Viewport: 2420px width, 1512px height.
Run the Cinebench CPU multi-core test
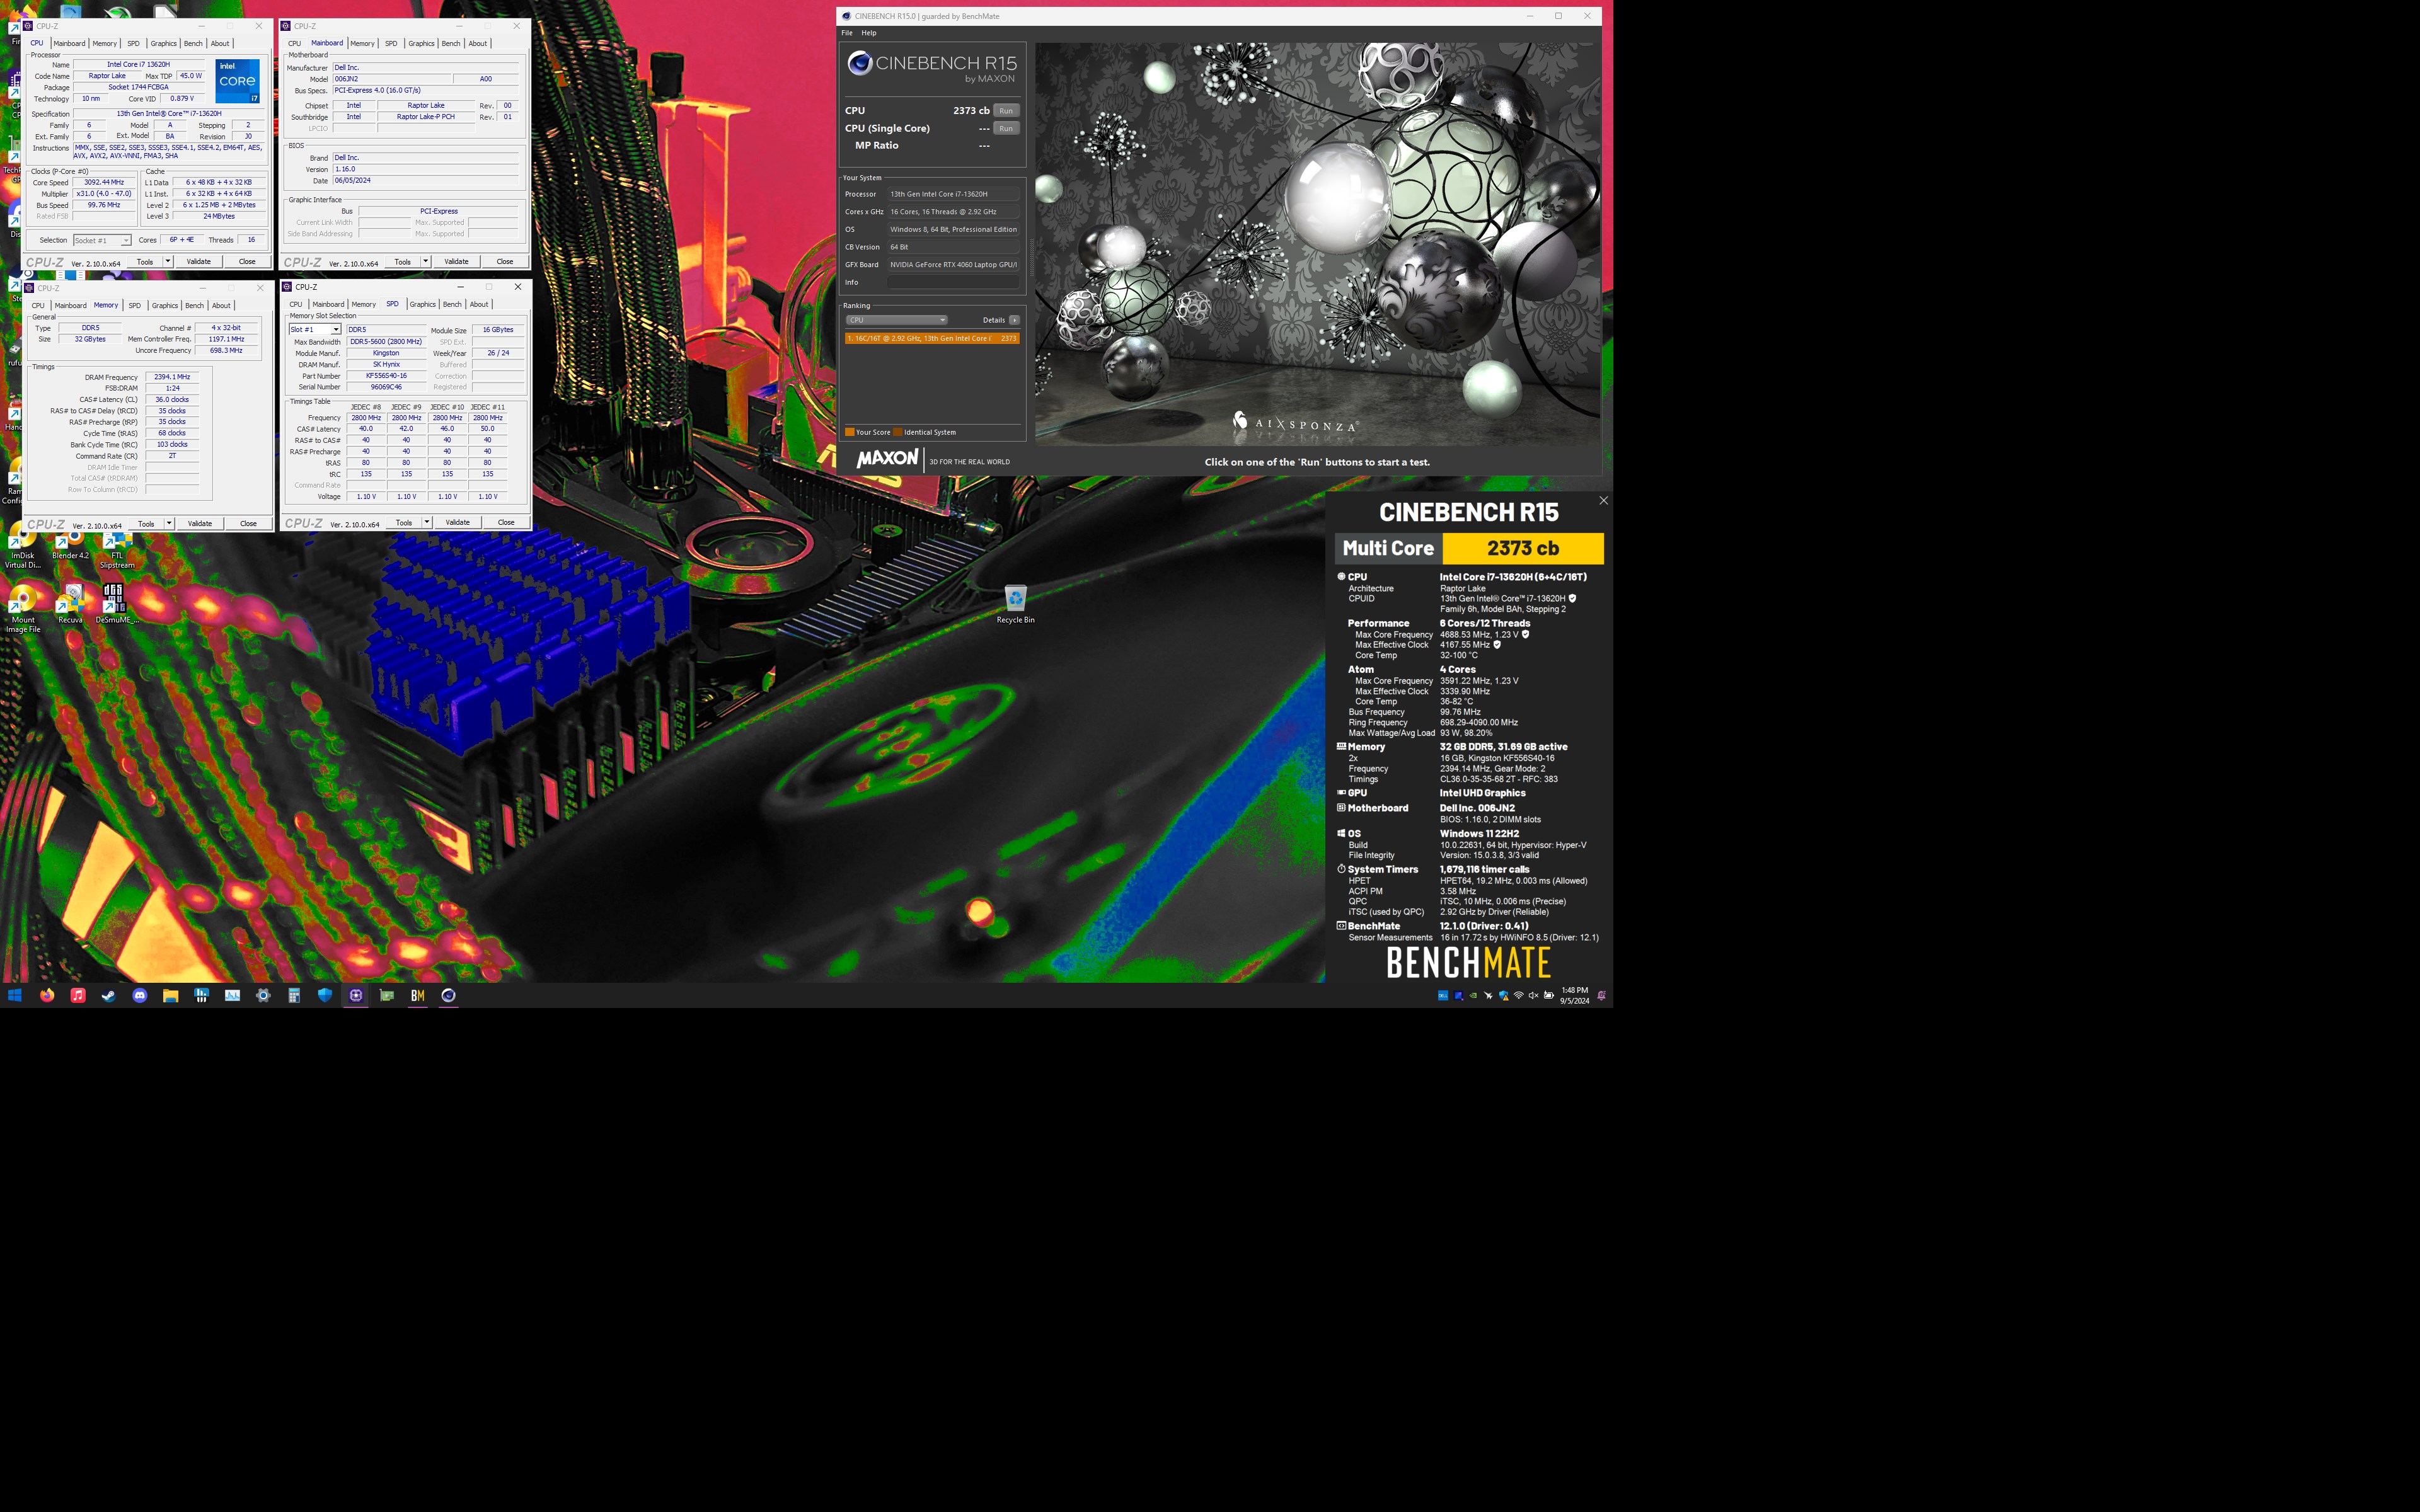1006,111
